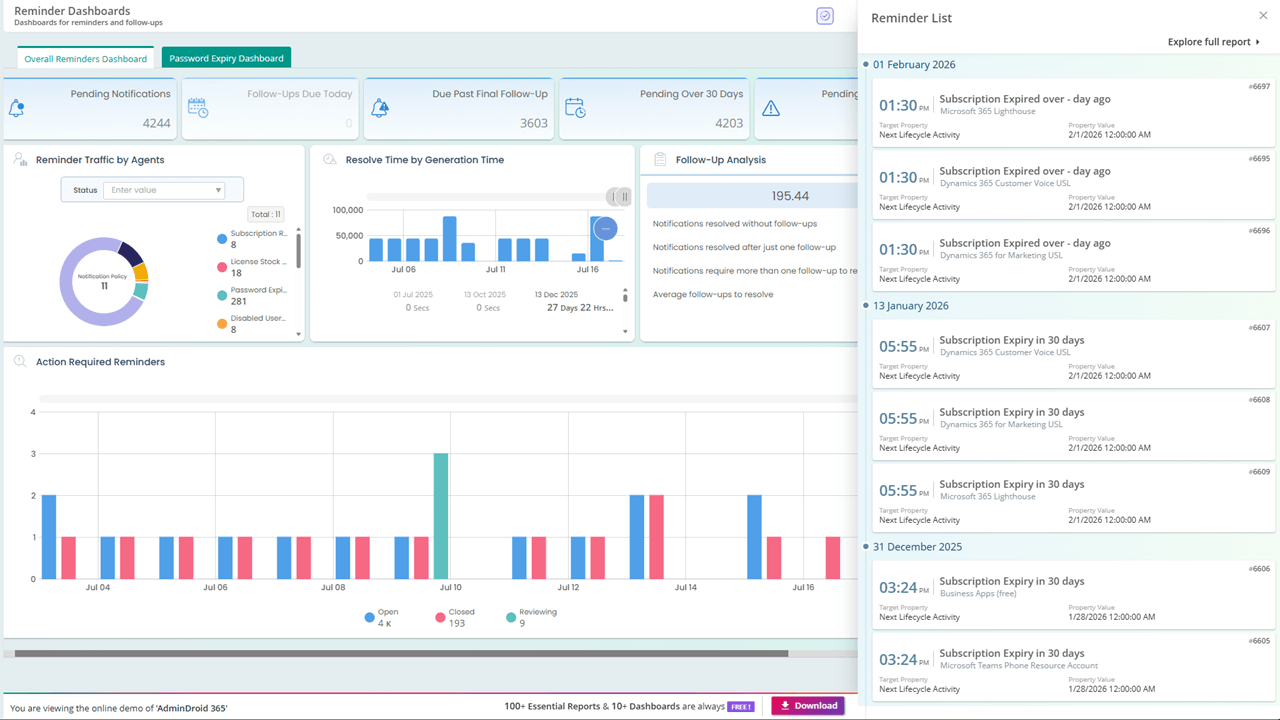
Task: Click the Action Required Reminders widget icon
Action: pos(20,361)
